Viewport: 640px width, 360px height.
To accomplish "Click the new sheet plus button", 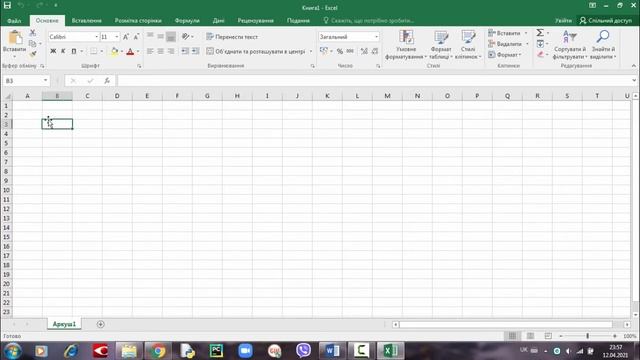I will (100, 324).
